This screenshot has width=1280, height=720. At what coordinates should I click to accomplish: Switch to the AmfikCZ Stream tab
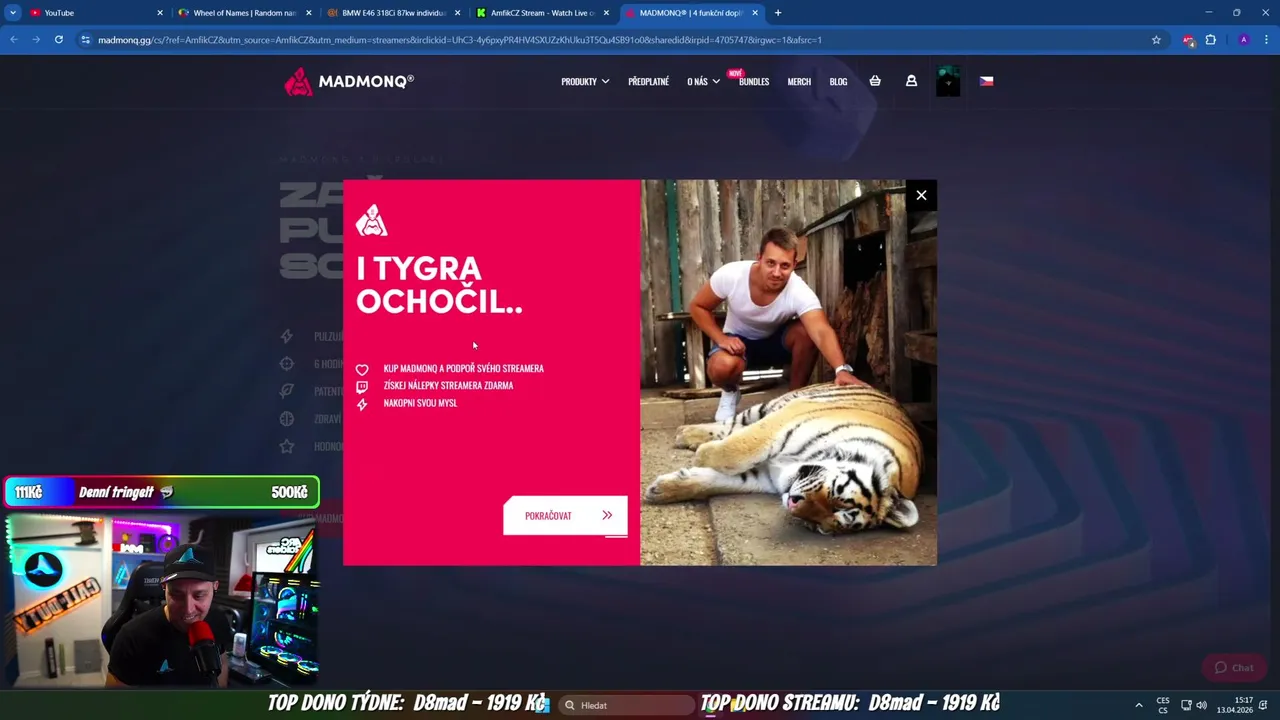pos(543,13)
